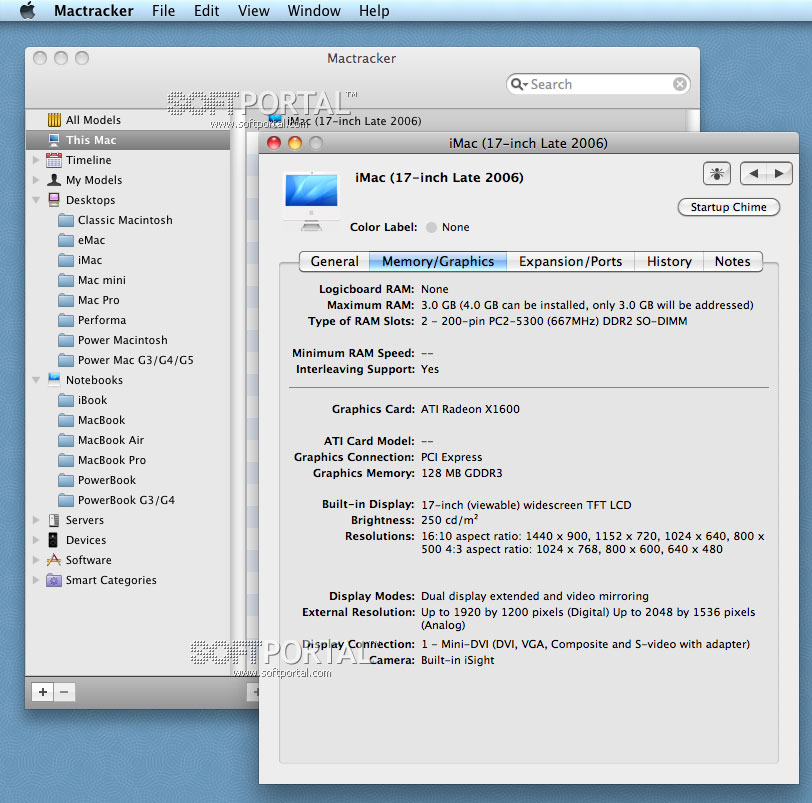This screenshot has height=803, width=812.
Task: Click the All Models columns icon
Action: tap(54, 120)
